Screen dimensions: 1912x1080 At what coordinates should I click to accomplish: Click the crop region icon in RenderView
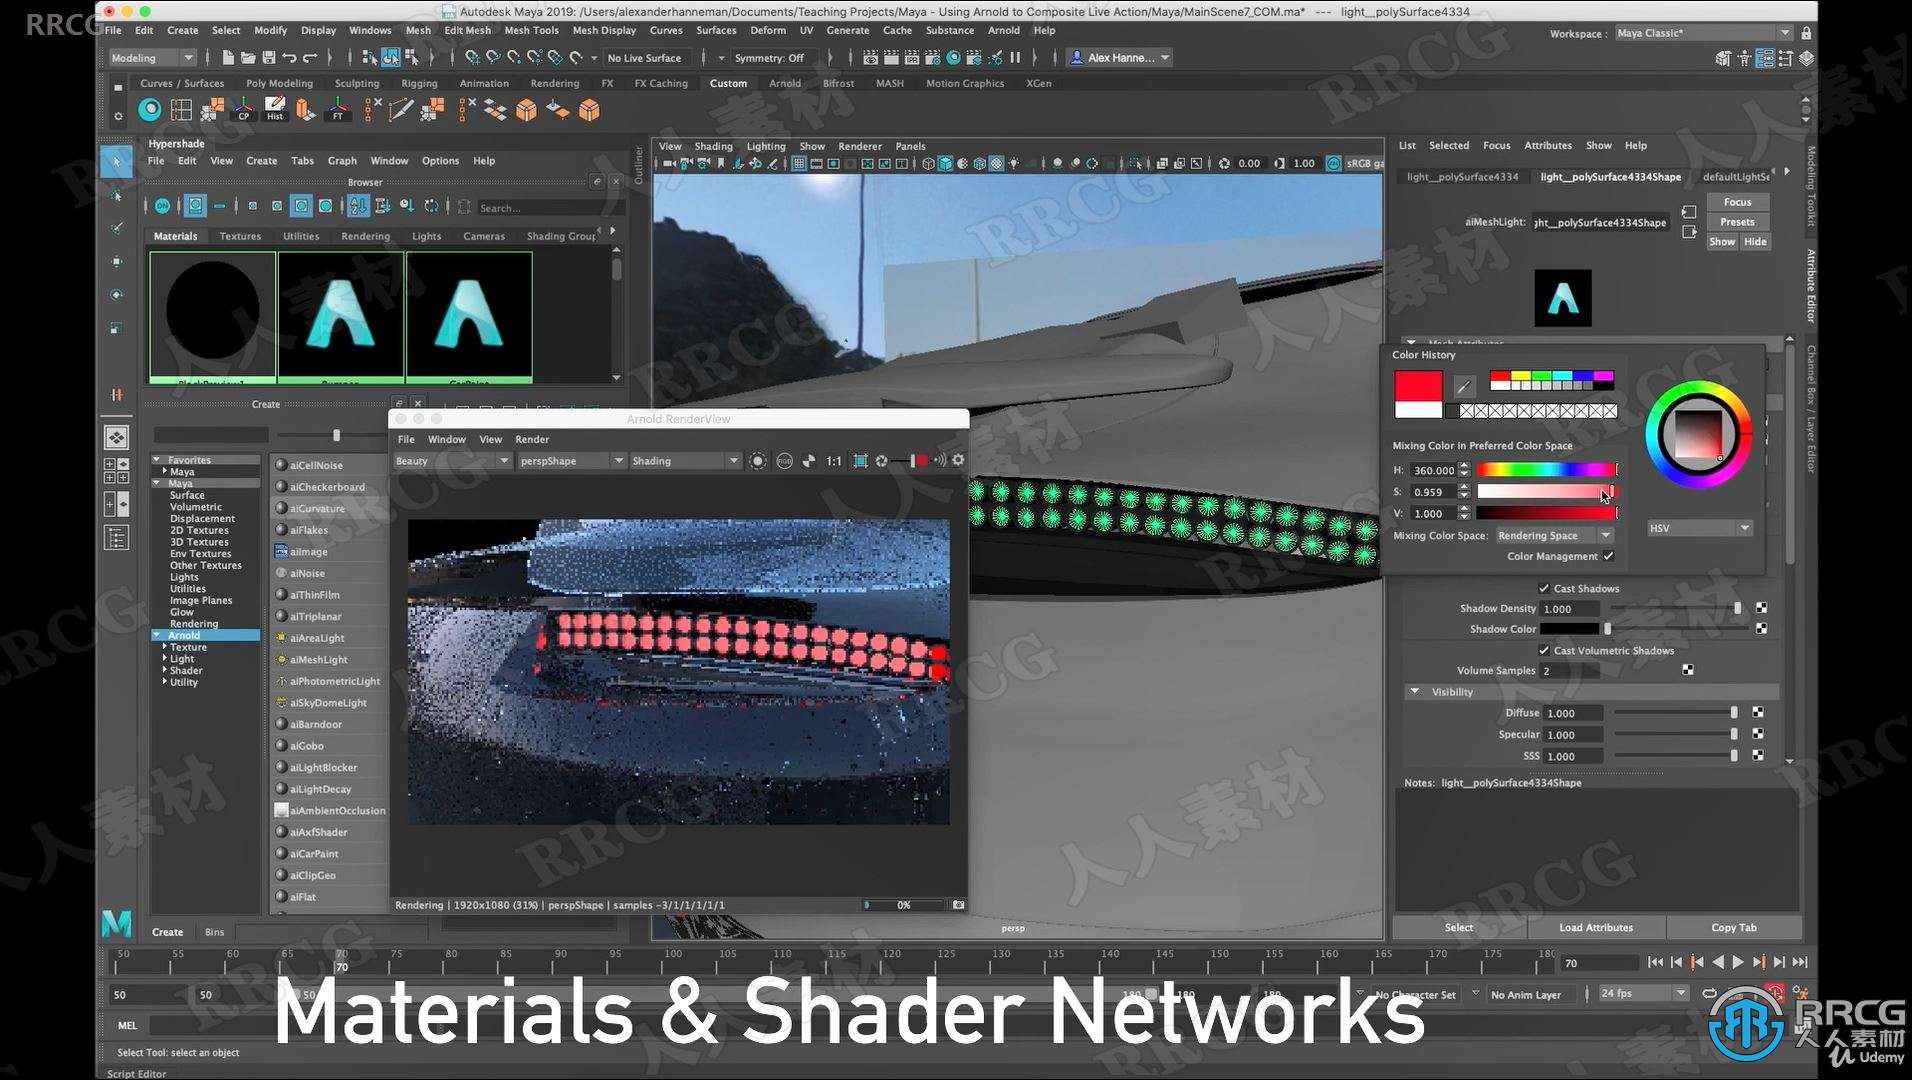pyautogui.click(x=860, y=461)
